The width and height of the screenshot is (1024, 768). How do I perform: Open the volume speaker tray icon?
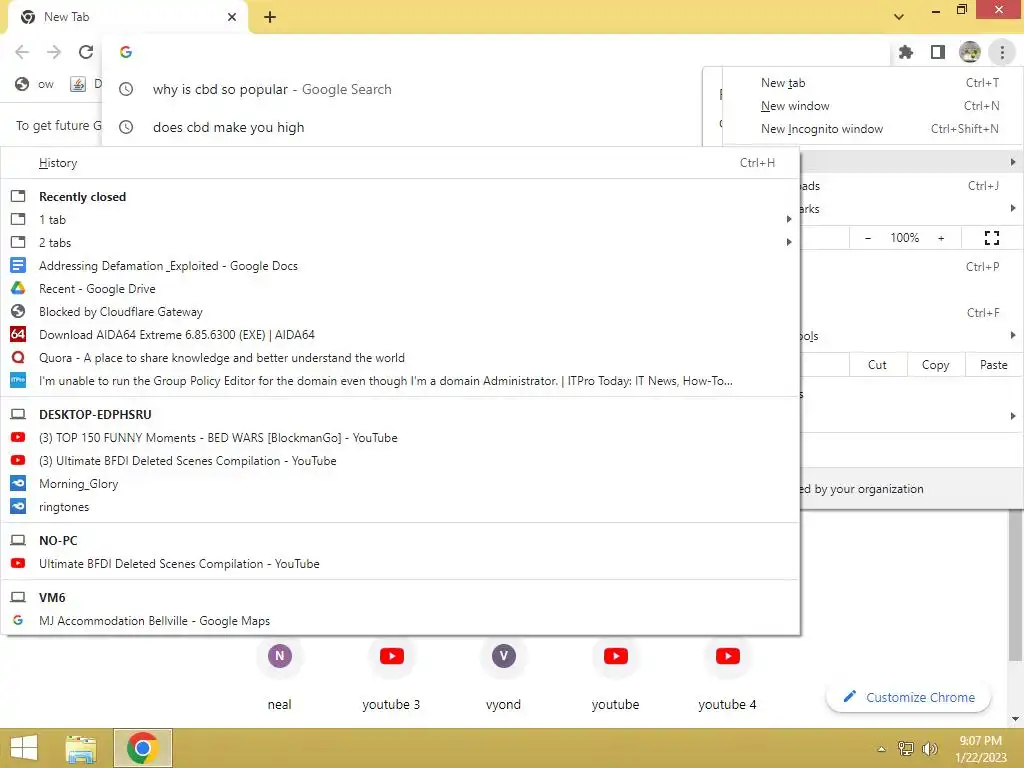click(930, 748)
